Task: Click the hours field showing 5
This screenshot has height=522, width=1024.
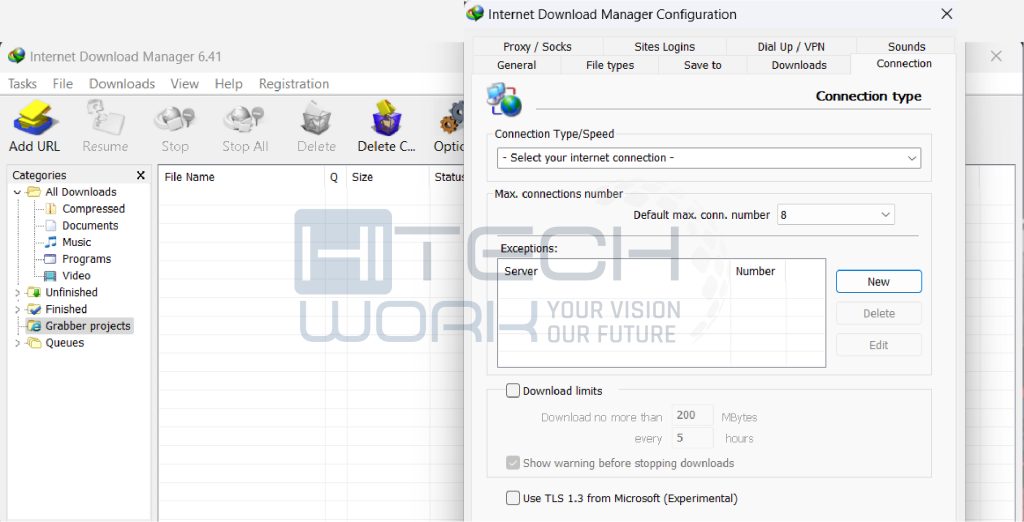Action: pos(692,438)
